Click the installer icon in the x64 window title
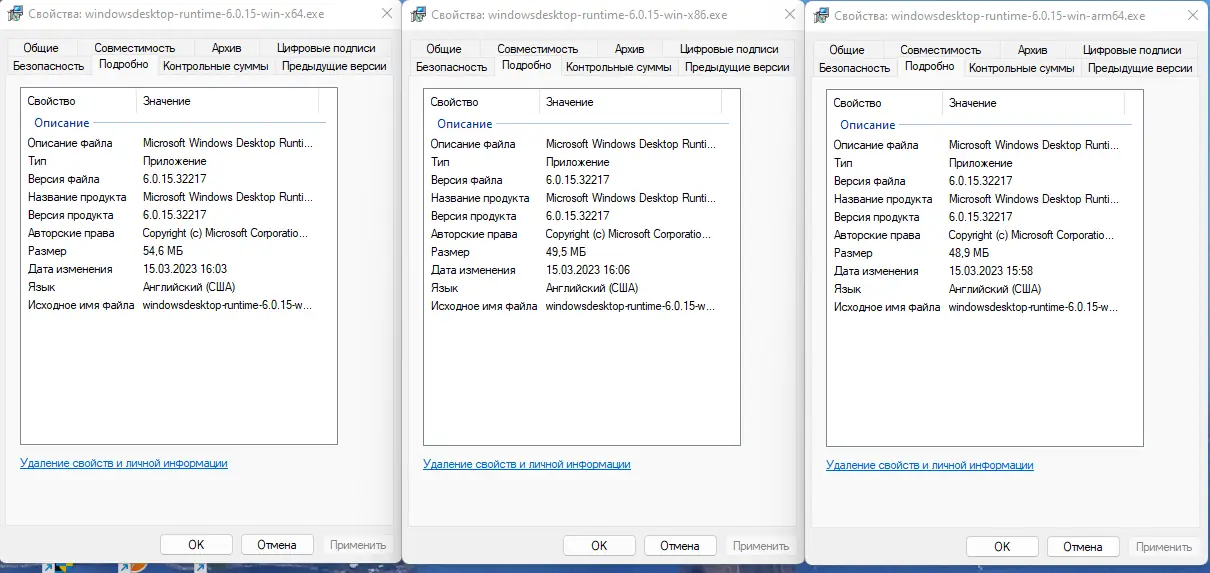This screenshot has height=573, width=1210. (x=15, y=14)
